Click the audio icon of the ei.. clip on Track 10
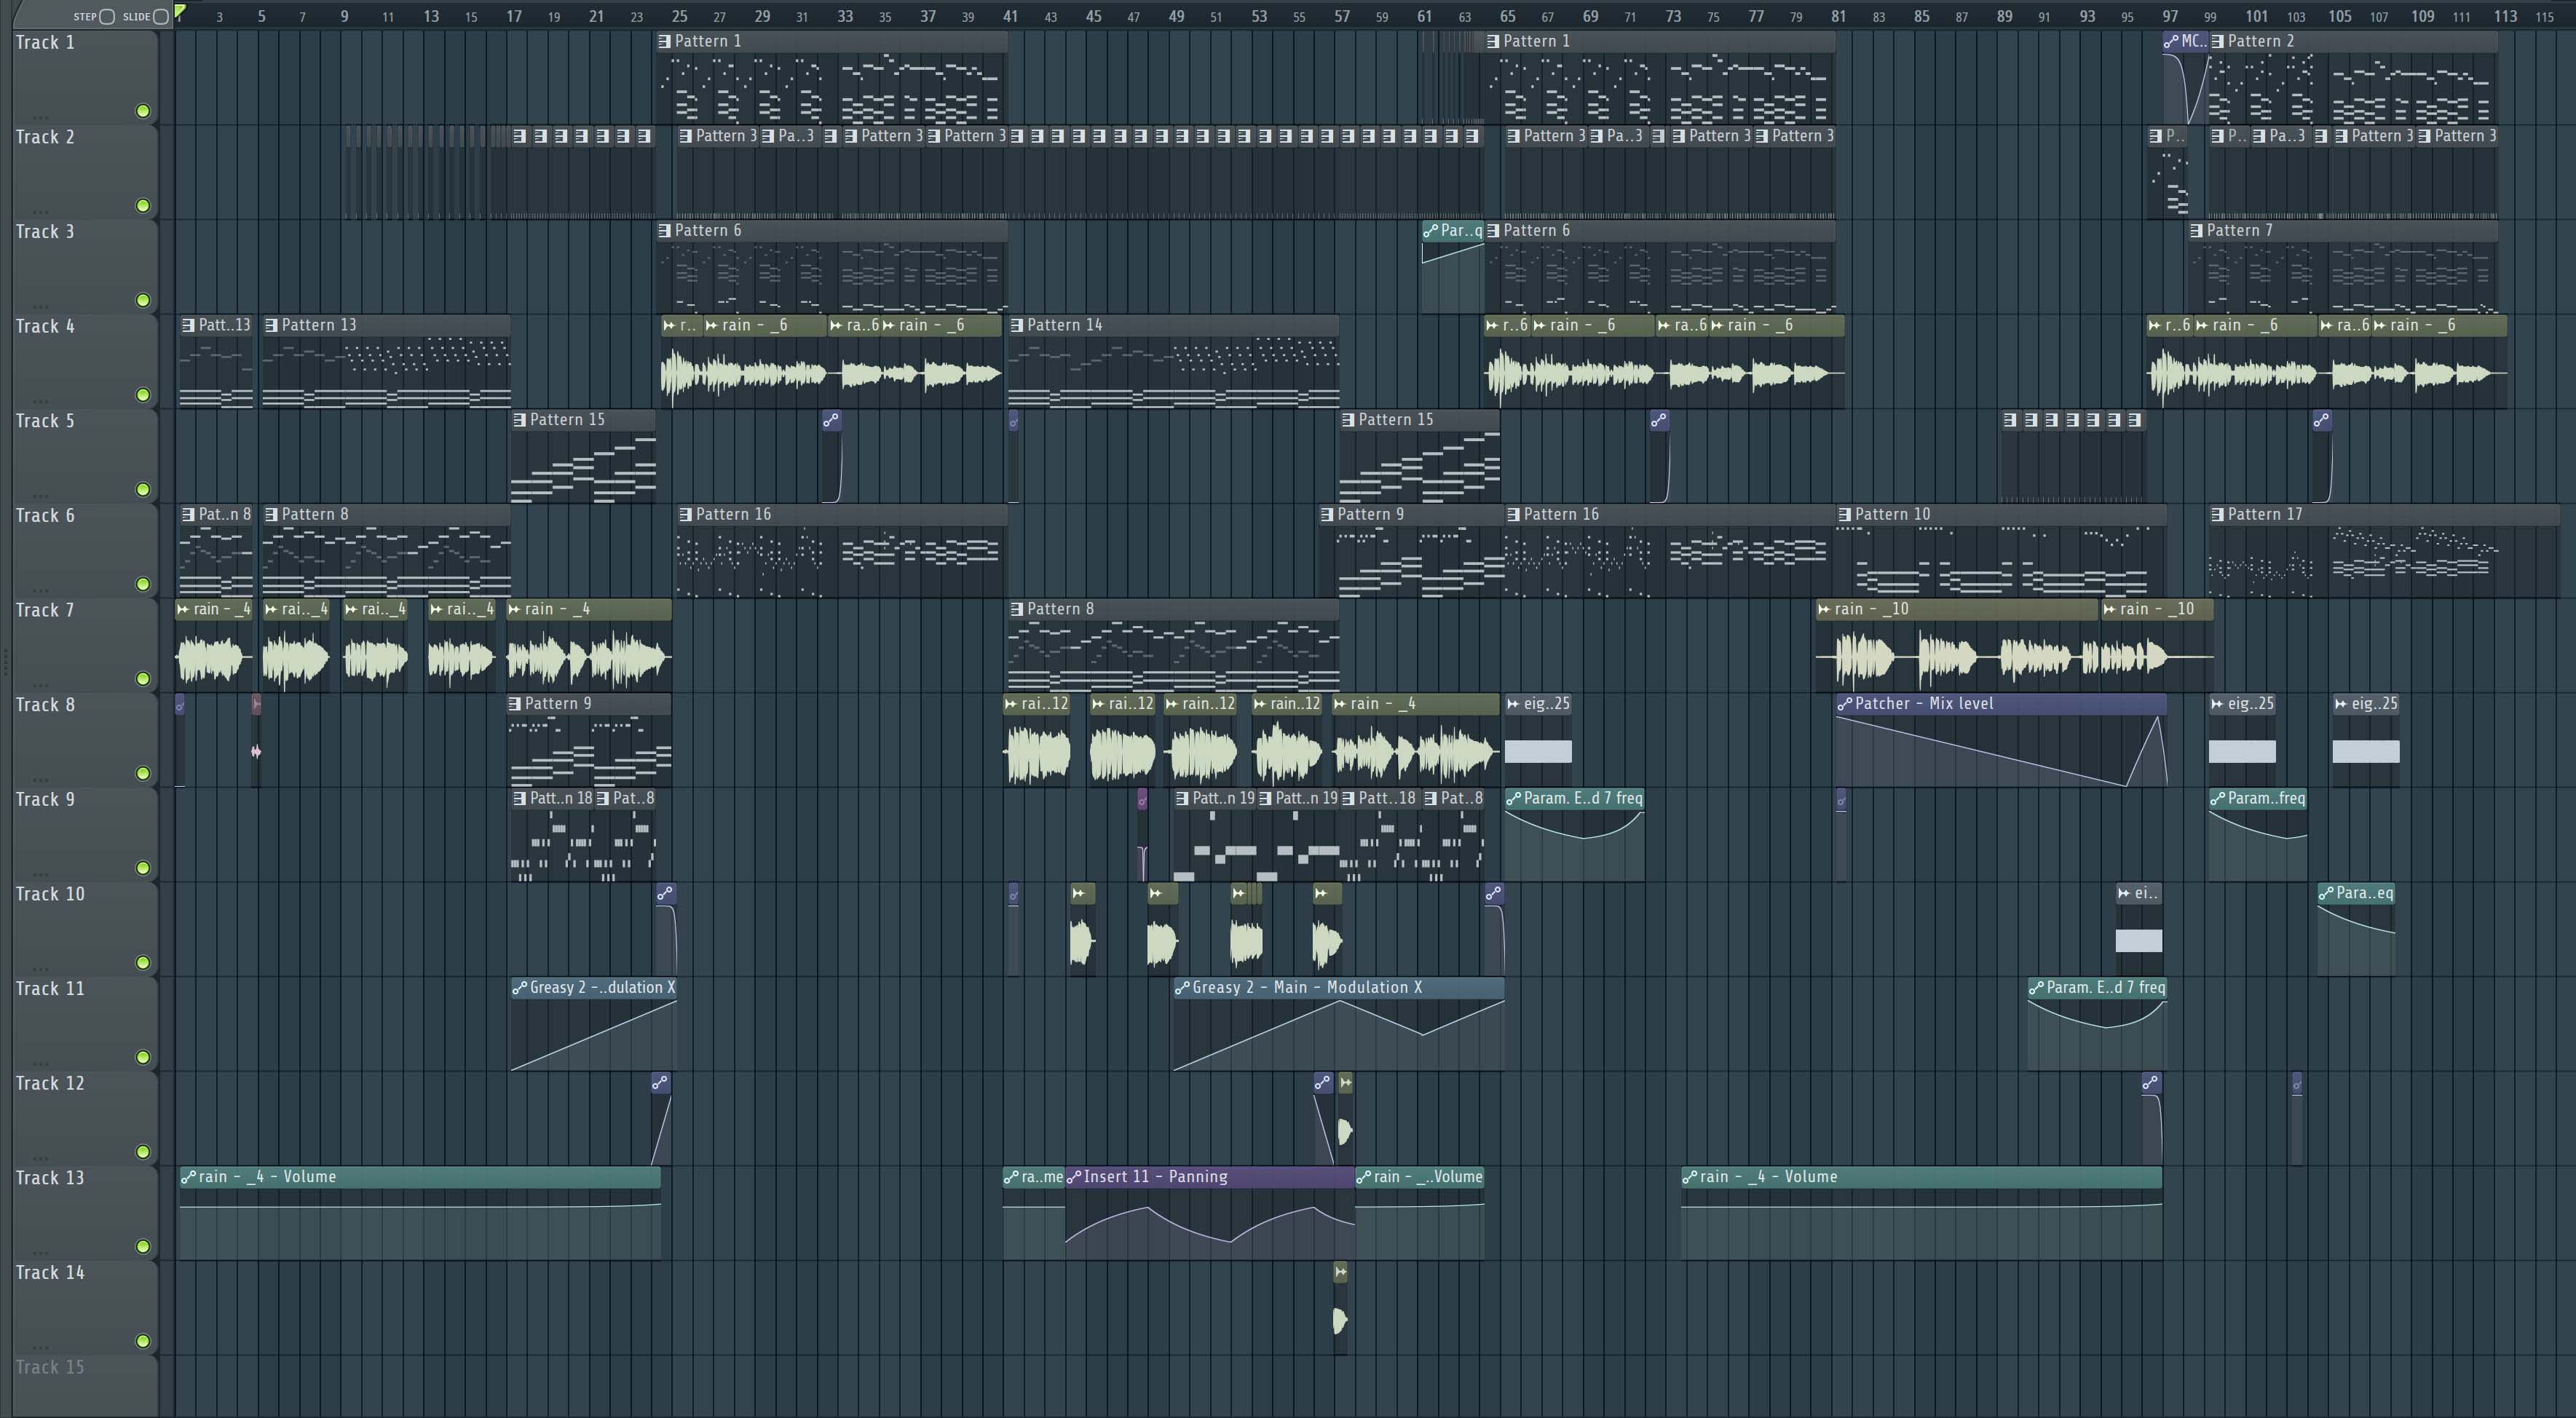2576x1418 pixels. click(x=2124, y=893)
